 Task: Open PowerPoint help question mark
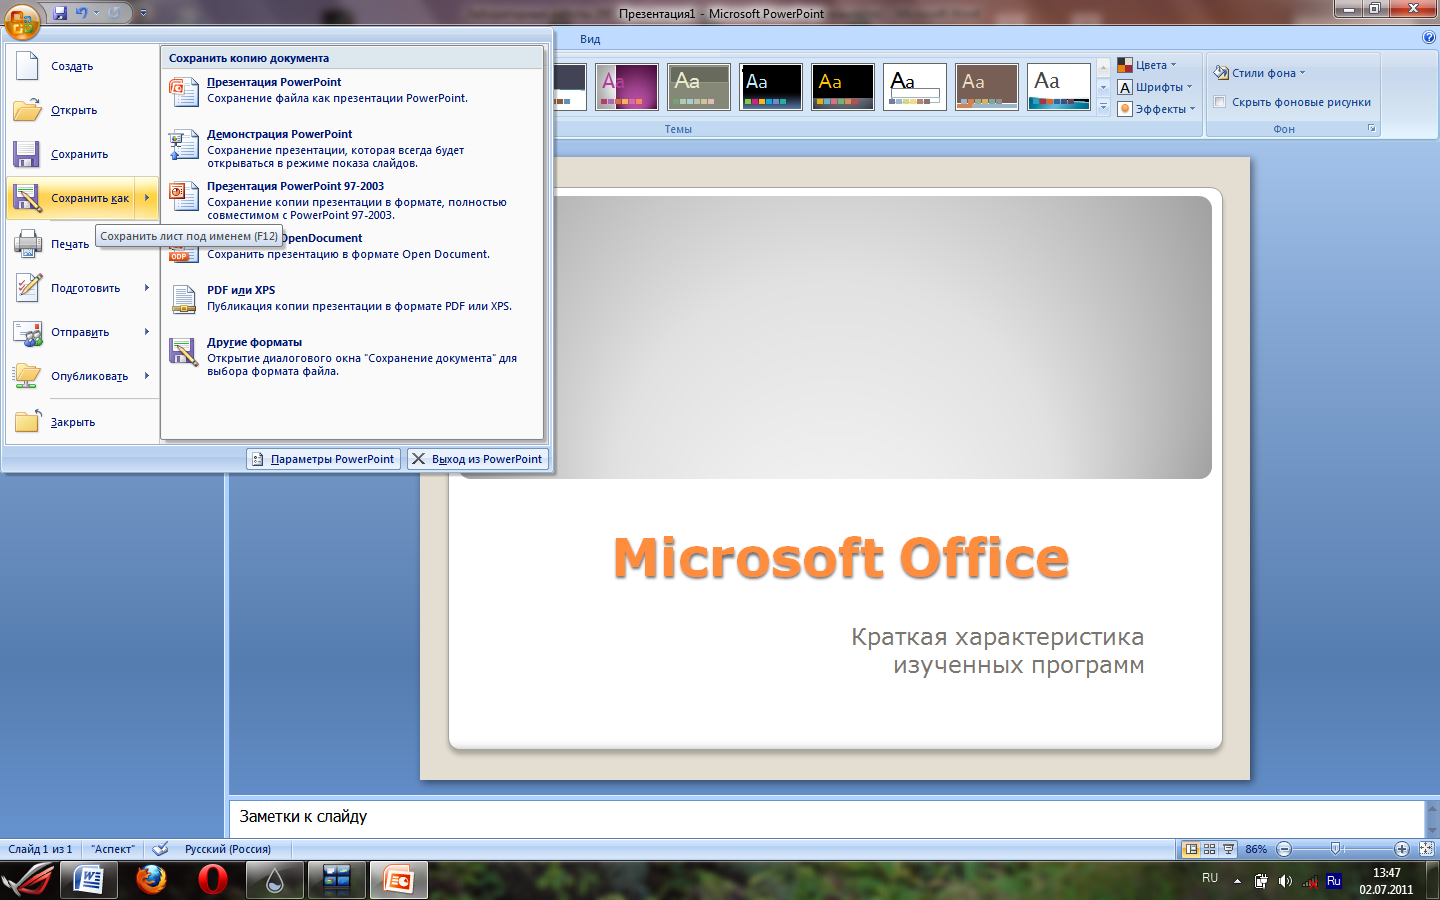pos(1428,38)
